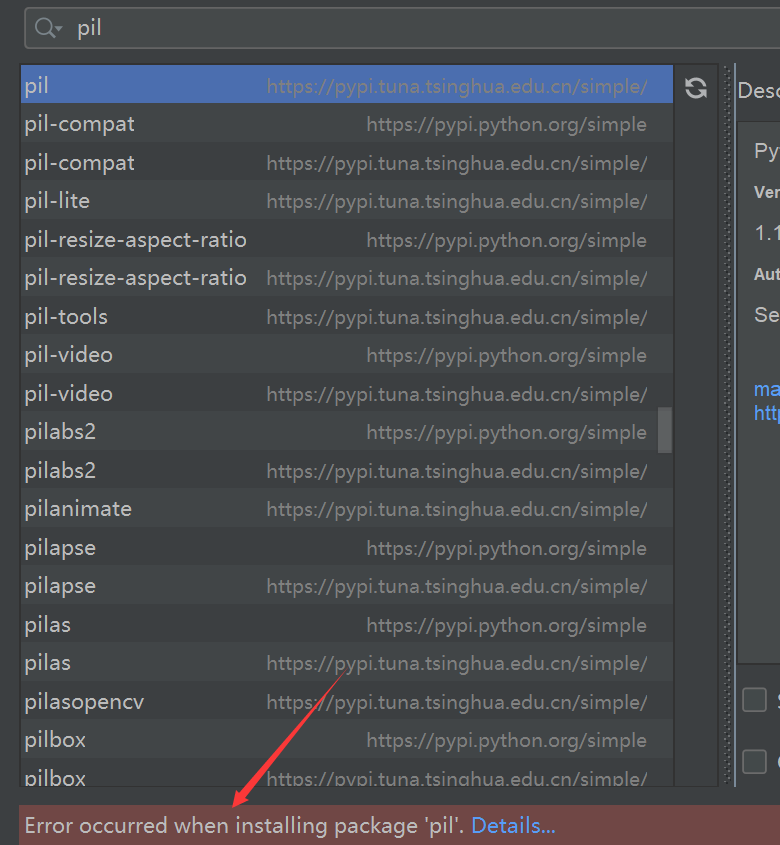Select 'pilabs2' from pypi.python.org
This screenshot has height=845, width=780.
point(347,432)
